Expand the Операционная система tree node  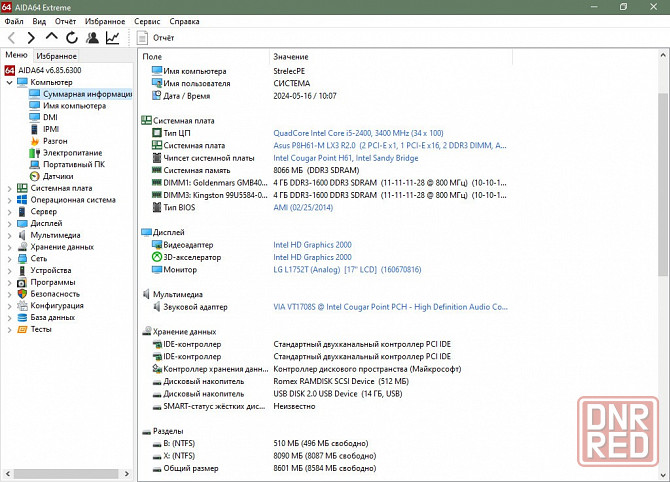point(9,200)
